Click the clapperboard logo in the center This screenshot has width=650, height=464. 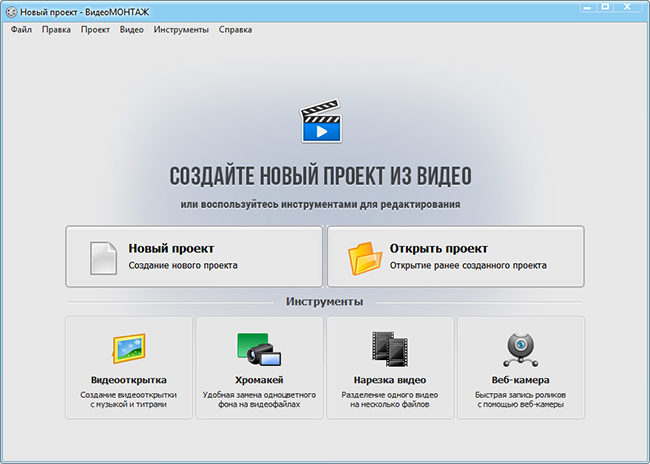click(x=321, y=121)
